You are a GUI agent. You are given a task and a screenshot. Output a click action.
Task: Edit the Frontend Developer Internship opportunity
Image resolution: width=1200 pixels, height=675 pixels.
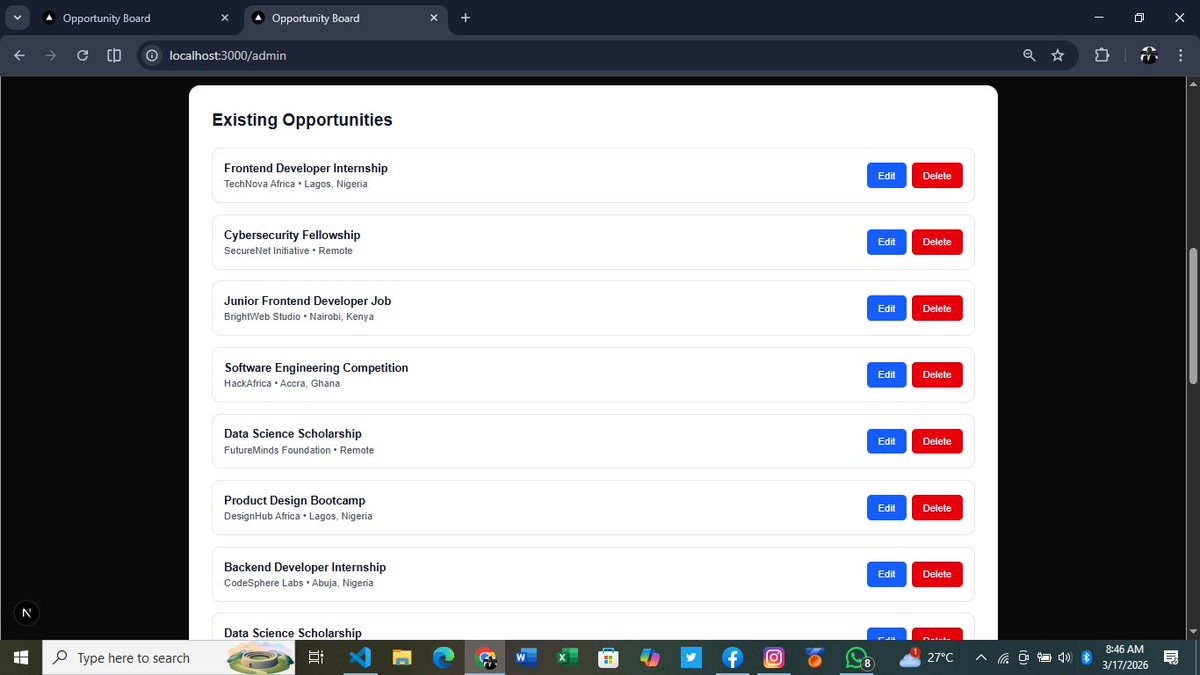[x=886, y=176]
